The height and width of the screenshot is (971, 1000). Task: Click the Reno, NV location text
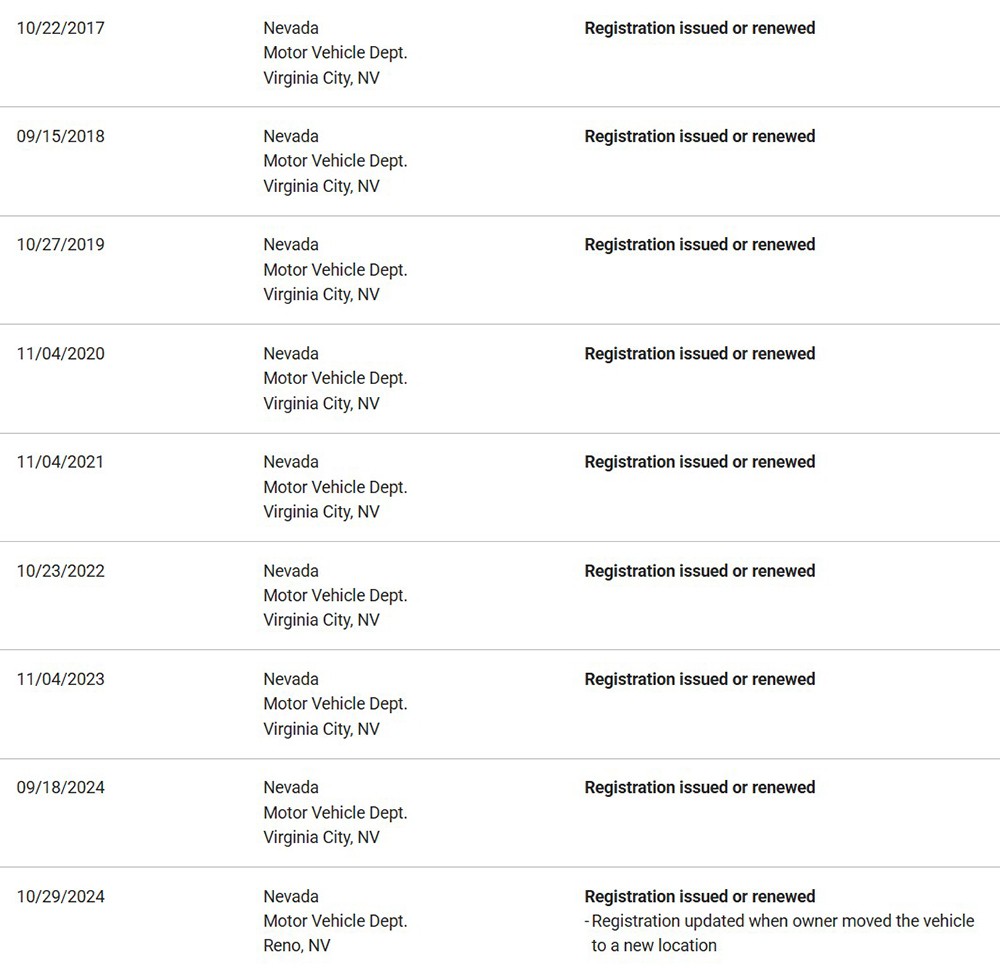[x=296, y=945]
